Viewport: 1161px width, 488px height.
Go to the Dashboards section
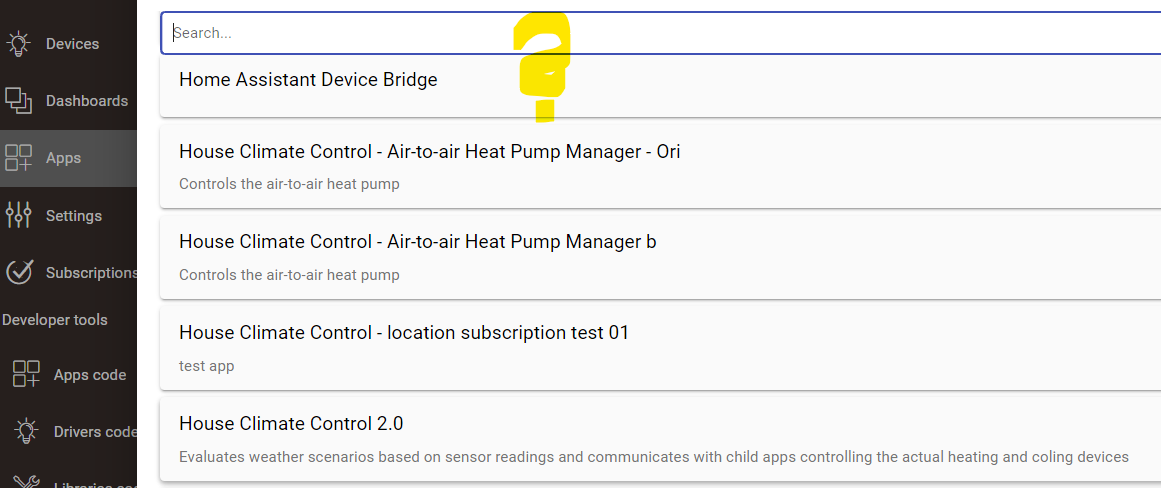click(87, 101)
